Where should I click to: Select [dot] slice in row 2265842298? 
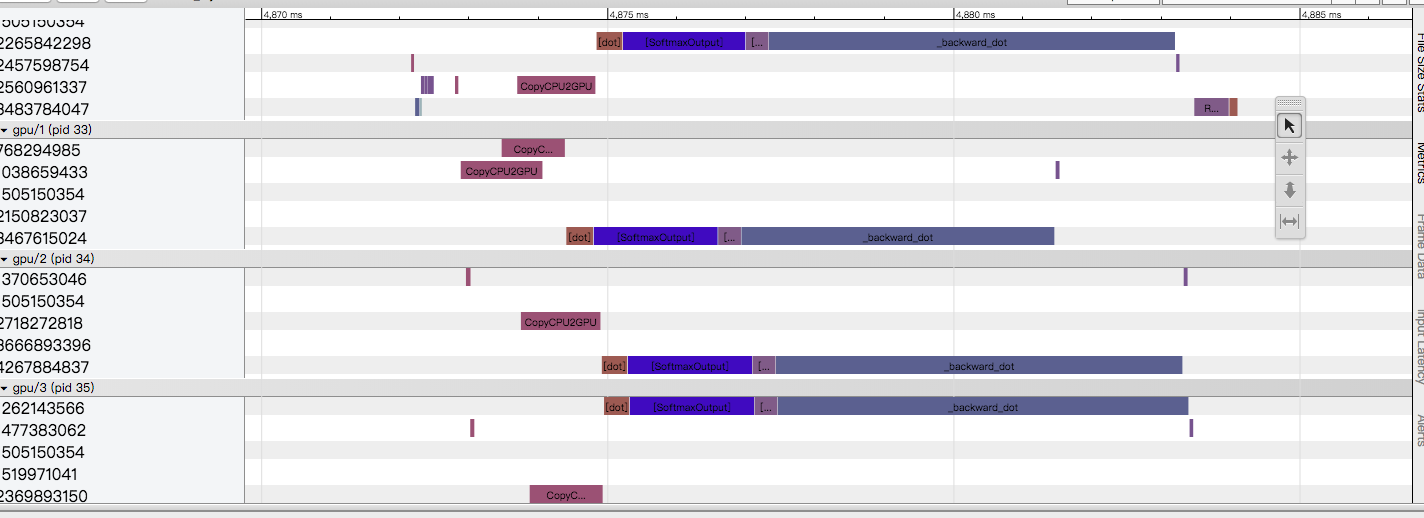[609, 41]
